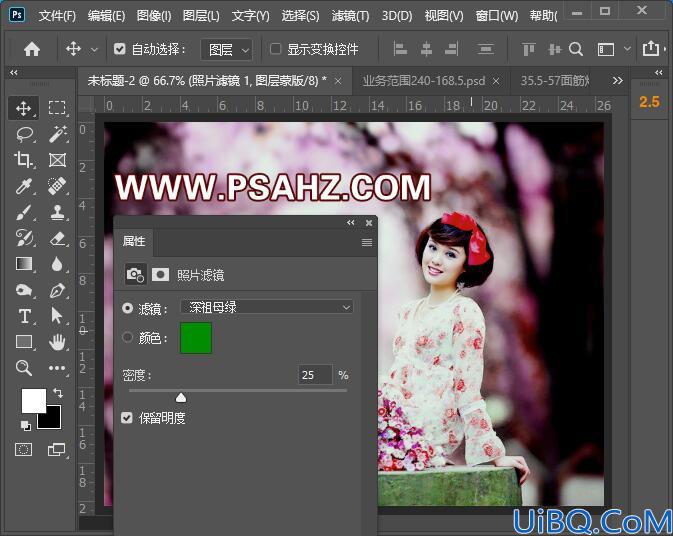Select the Blur tool
The width and height of the screenshot is (673, 536).
pyautogui.click(x=57, y=264)
